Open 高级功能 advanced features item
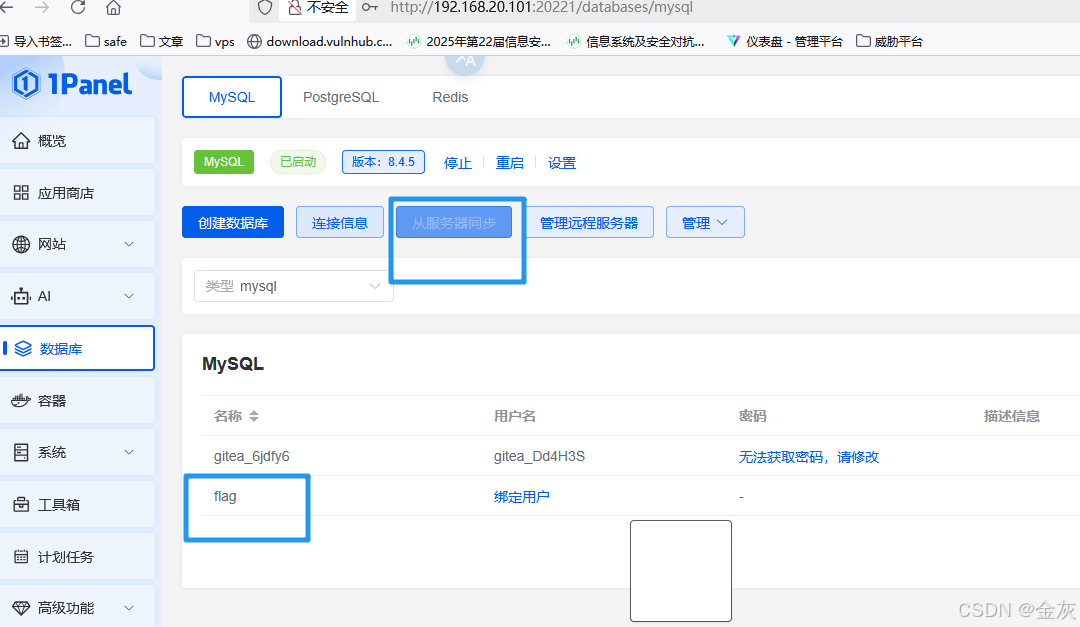Image resolution: width=1080 pixels, height=627 pixels. click(x=77, y=608)
